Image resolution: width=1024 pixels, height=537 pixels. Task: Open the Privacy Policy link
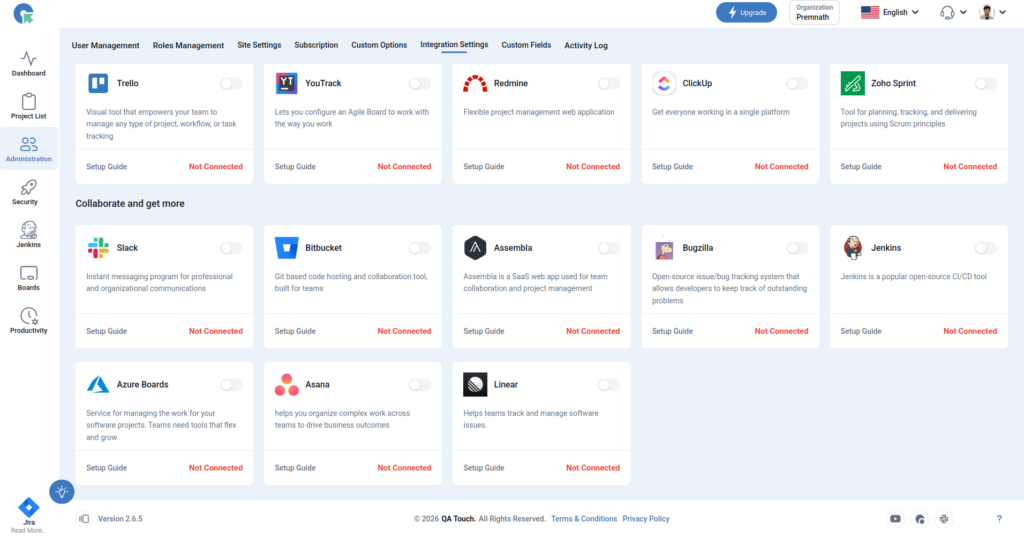pos(646,519)
